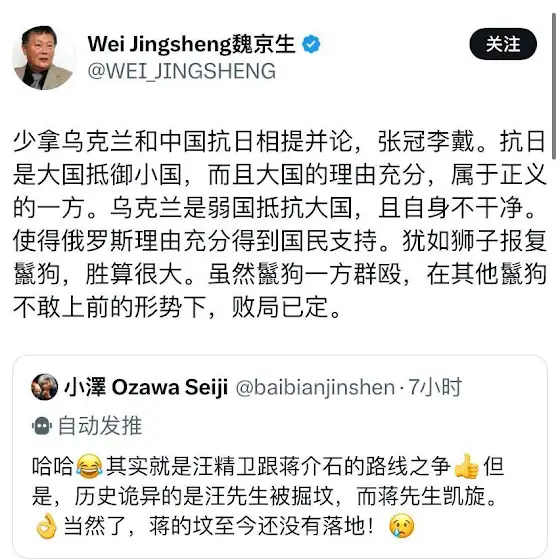Click the thumbs-up emoji
This screenshot has height=560, width=560.
466,465
